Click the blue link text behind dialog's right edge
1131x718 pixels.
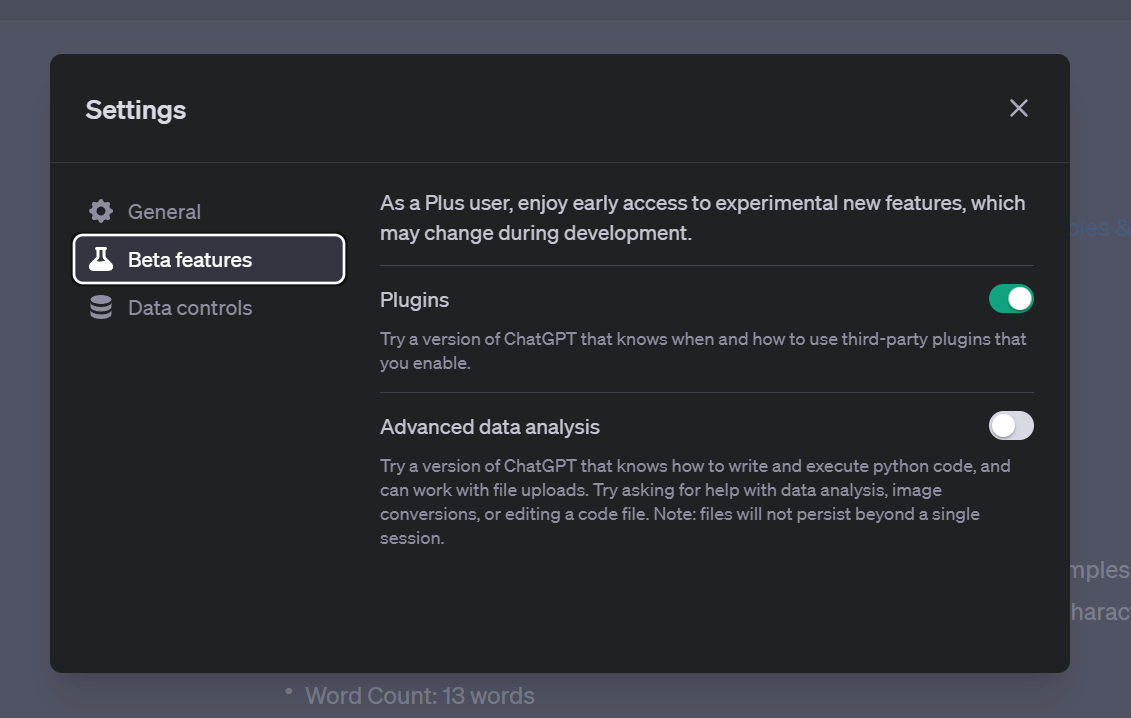coord(1100,228)
